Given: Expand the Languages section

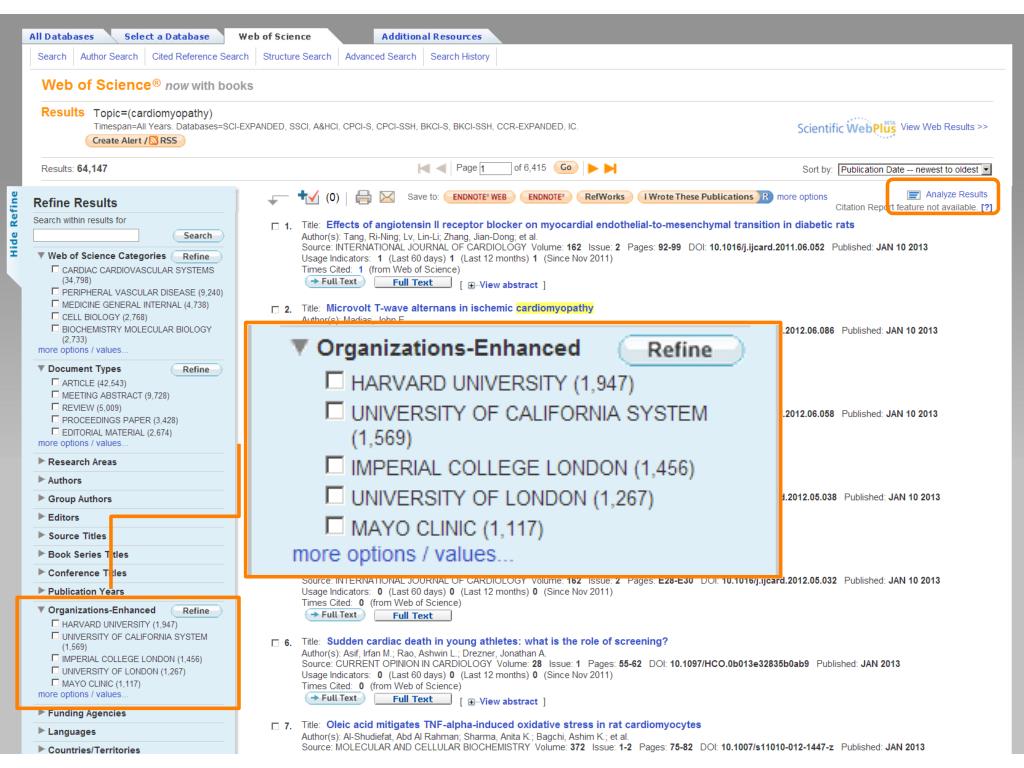Looking at the screenshot, I should [x=41, y=731].
